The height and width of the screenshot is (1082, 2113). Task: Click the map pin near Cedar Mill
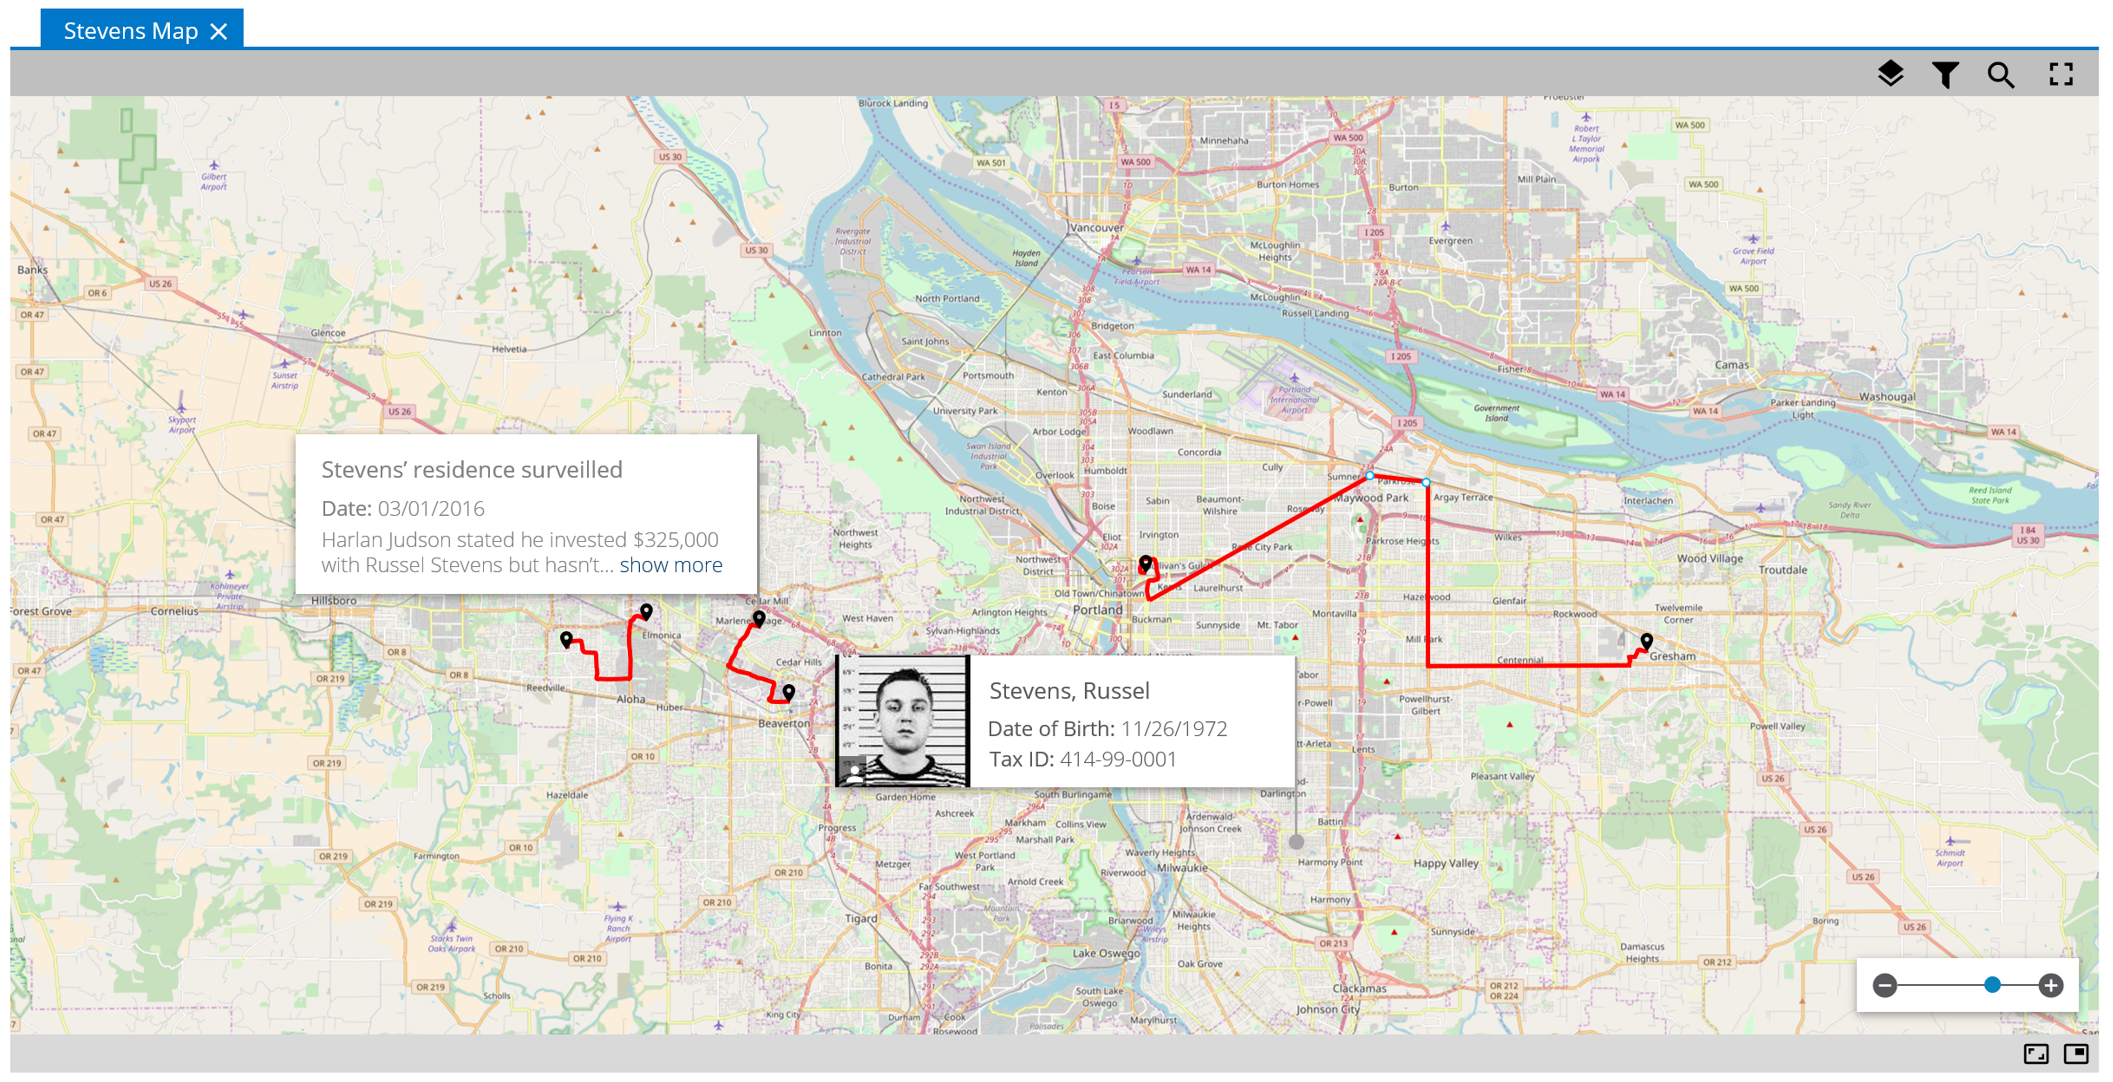tap(760, 618)
